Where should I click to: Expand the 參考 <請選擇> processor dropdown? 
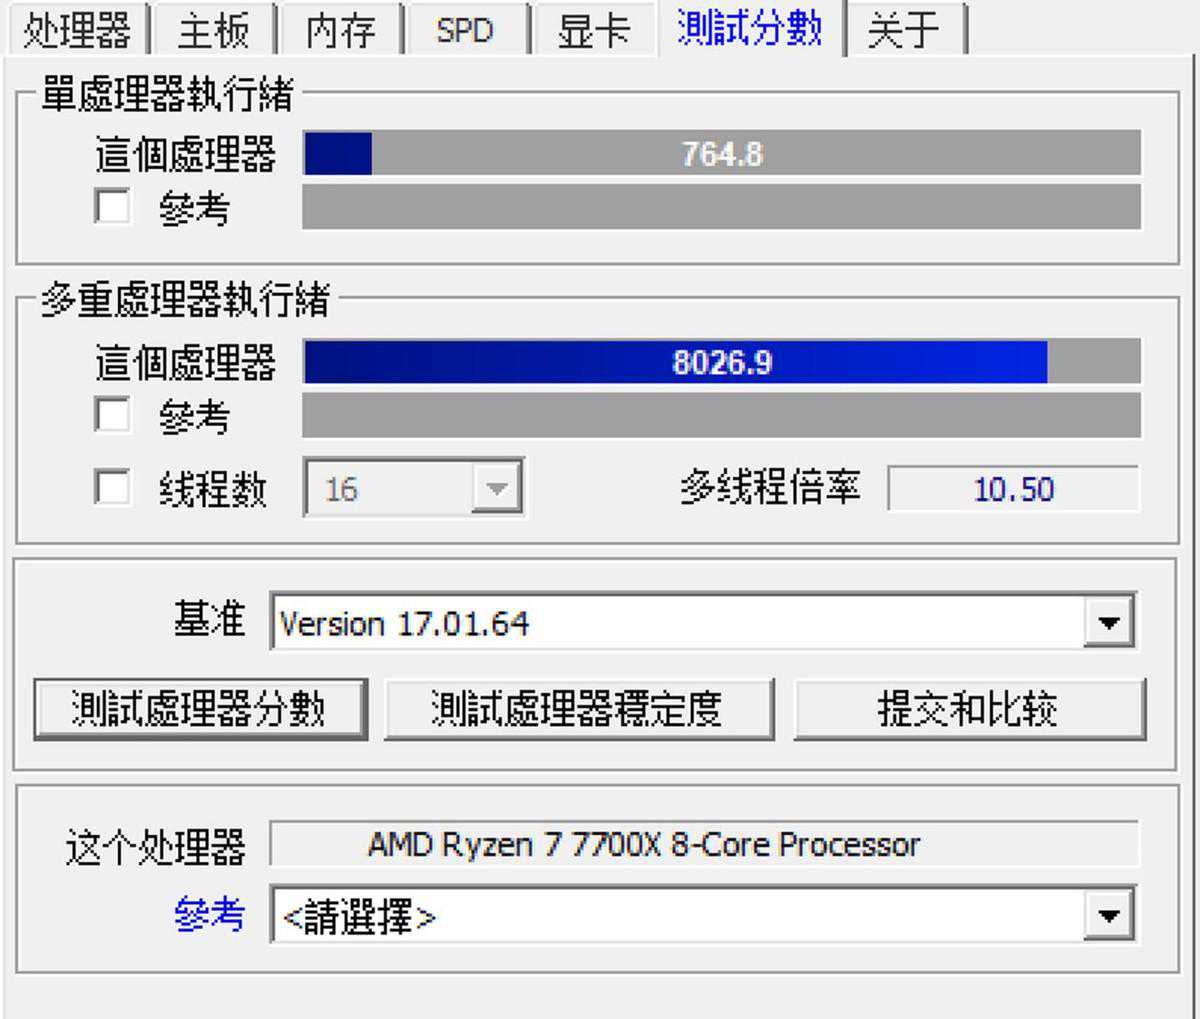[1108, 915]
